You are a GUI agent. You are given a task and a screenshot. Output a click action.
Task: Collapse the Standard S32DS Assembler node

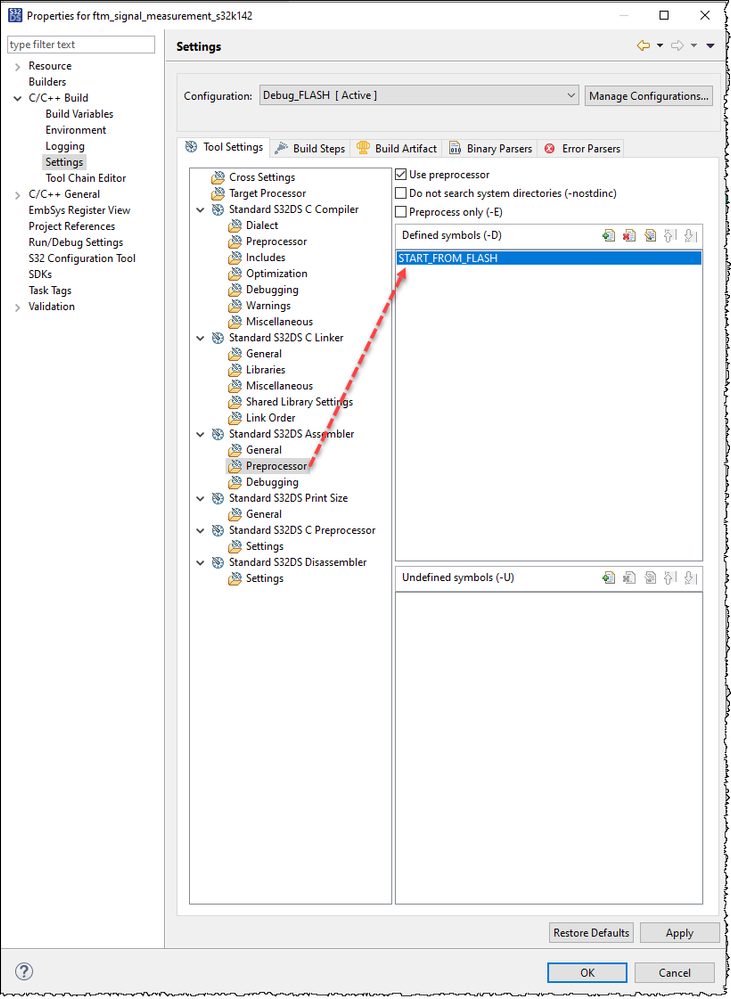pos(200,434)
